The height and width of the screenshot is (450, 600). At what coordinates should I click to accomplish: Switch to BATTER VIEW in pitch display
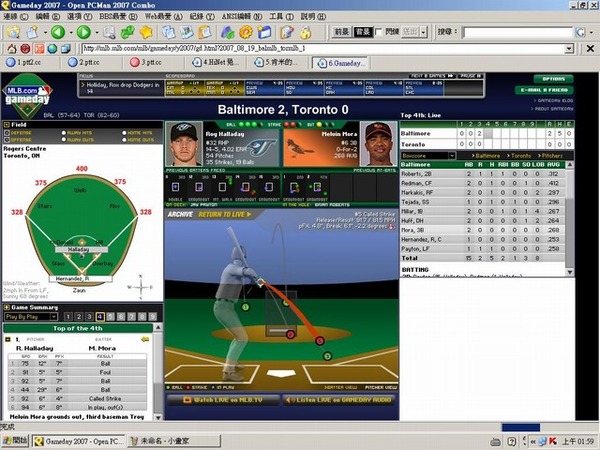(x=340, y=388)
